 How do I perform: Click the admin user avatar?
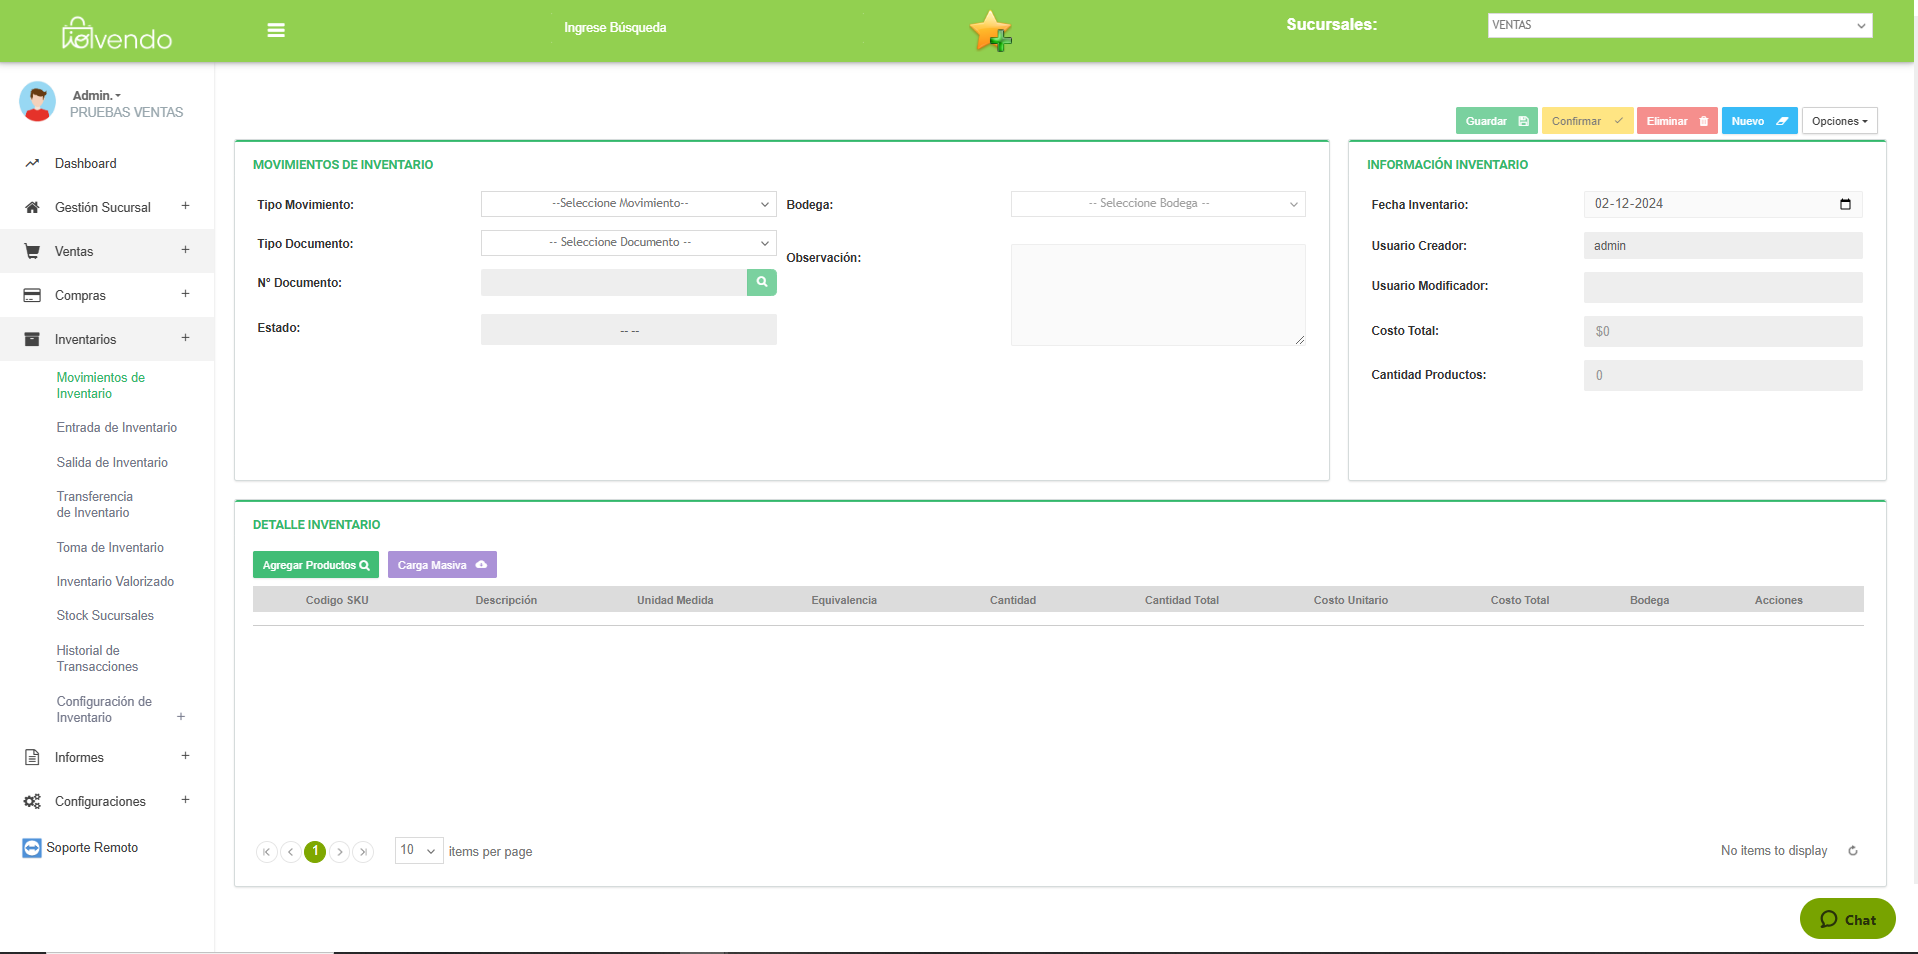tap(38, 102)
